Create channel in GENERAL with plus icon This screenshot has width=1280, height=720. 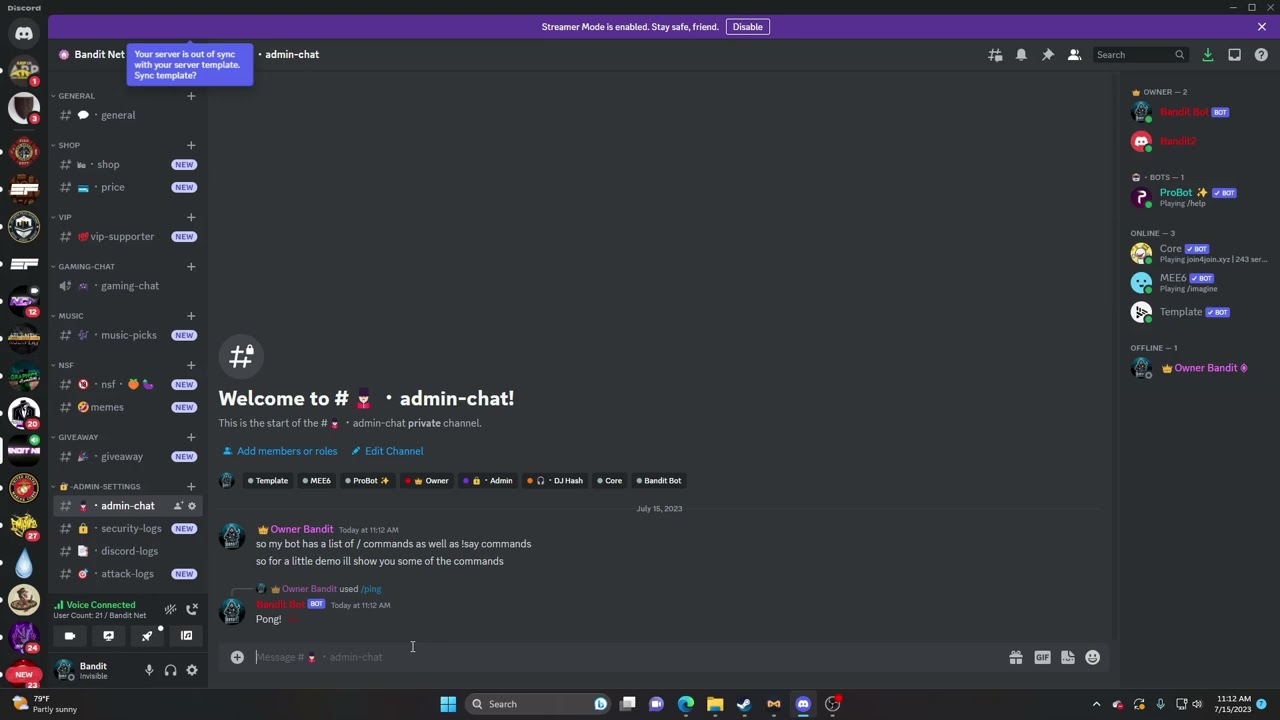pyautogui.click(x=191, y=96)
